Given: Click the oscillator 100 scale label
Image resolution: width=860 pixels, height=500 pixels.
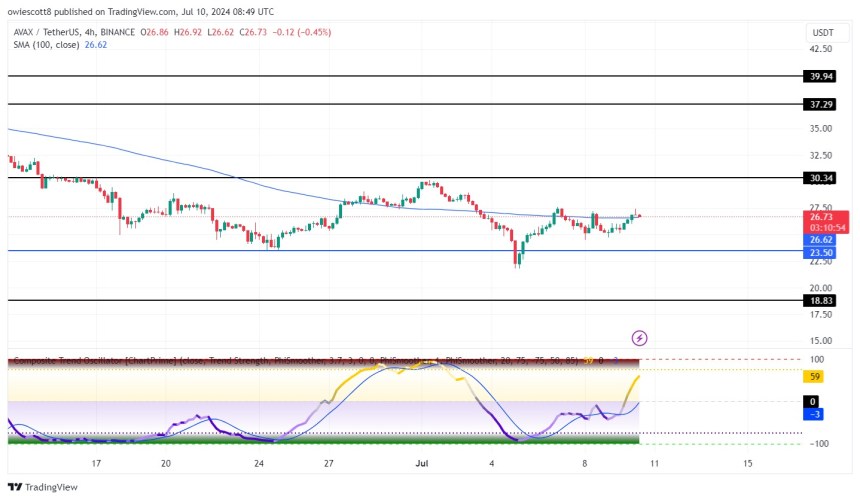Looking at the screenshot, I should pyautogui.click(x=817, y=360).
